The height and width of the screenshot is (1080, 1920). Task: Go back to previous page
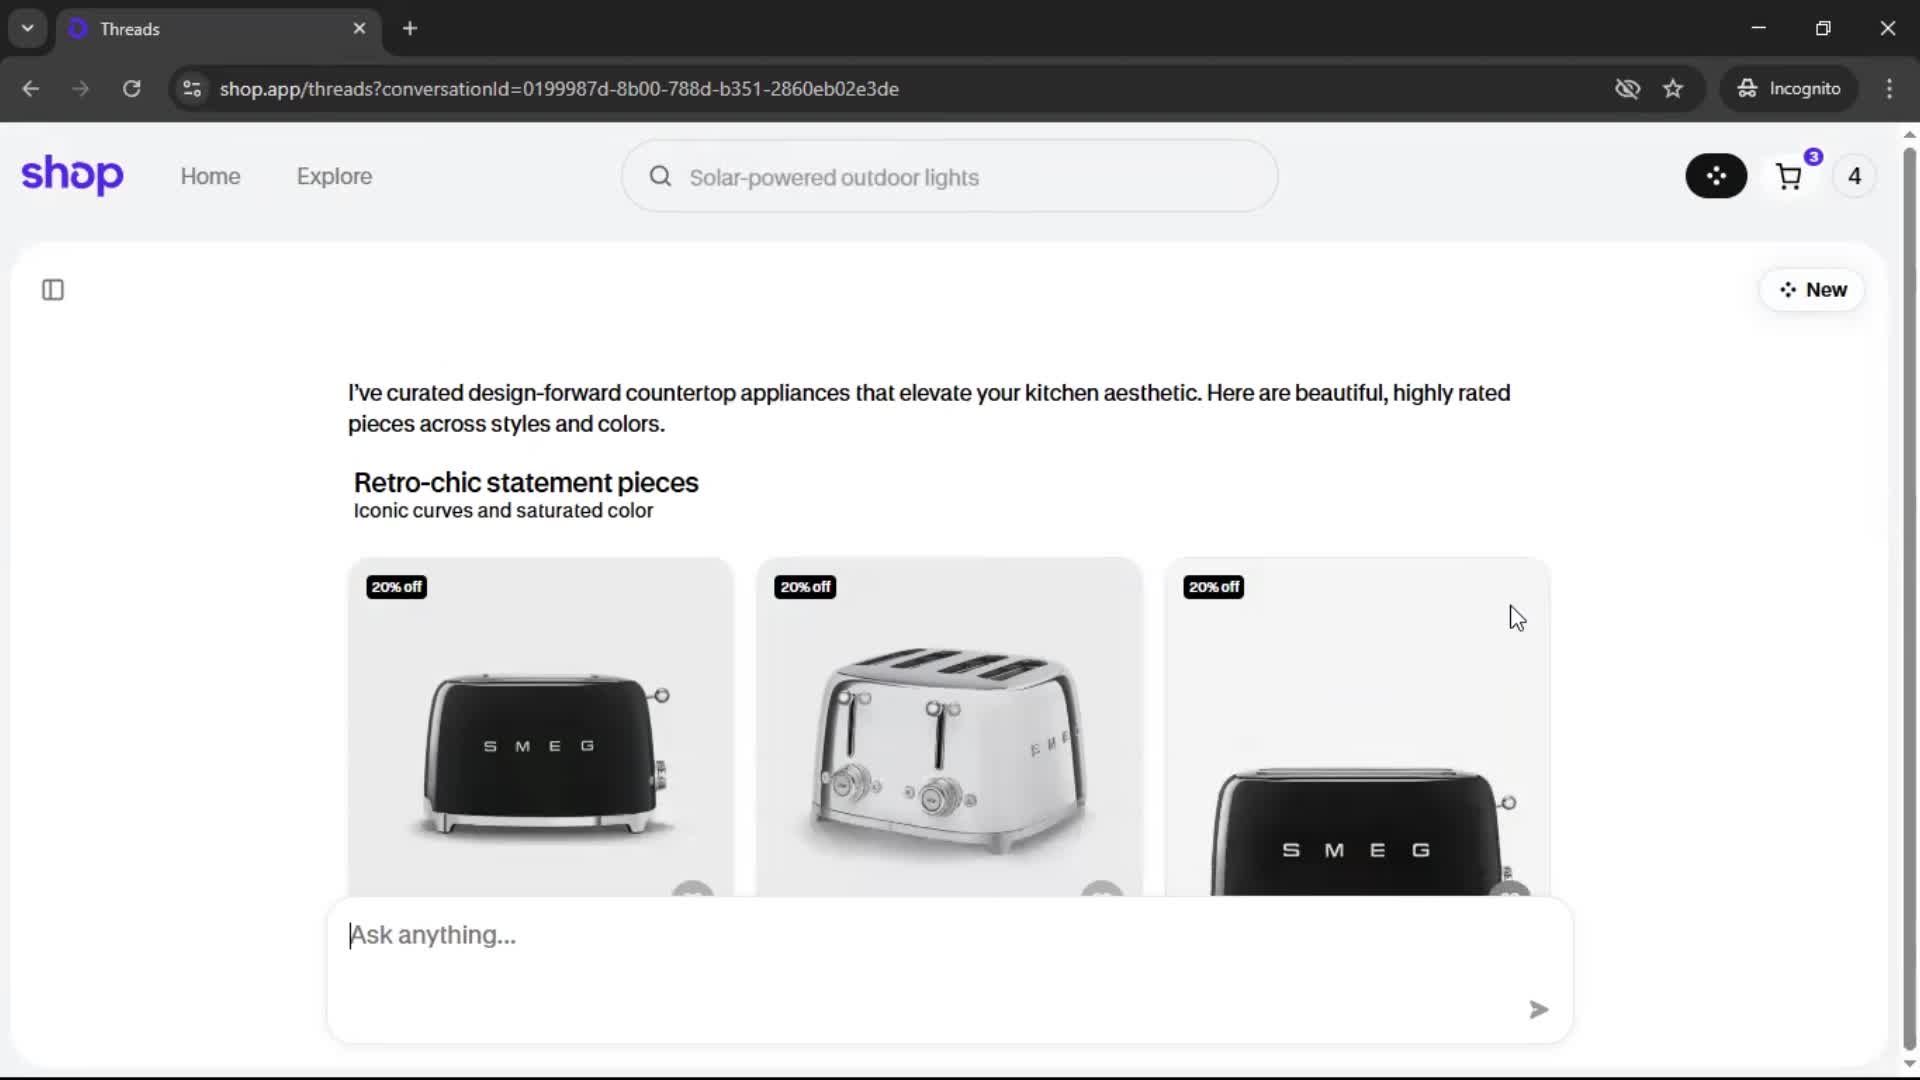(x=31, y=89)
